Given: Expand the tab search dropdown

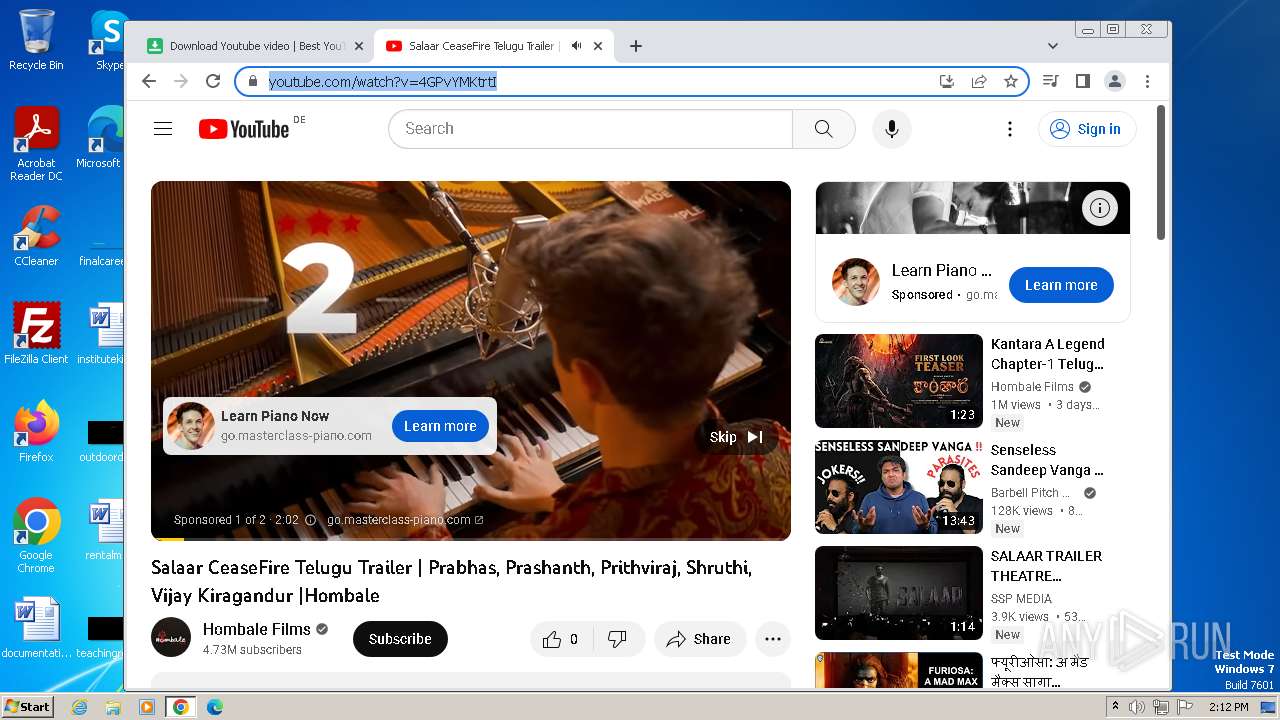Looking at the screenshot, I should [1052, 46].
